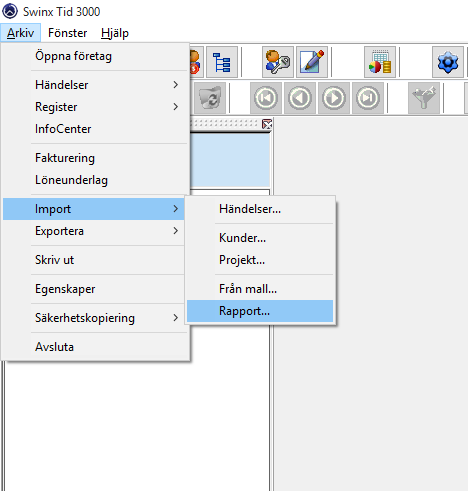Screen dimensions: 468x491
Task: Click the filter funnel icon
Action: point(424,98)
